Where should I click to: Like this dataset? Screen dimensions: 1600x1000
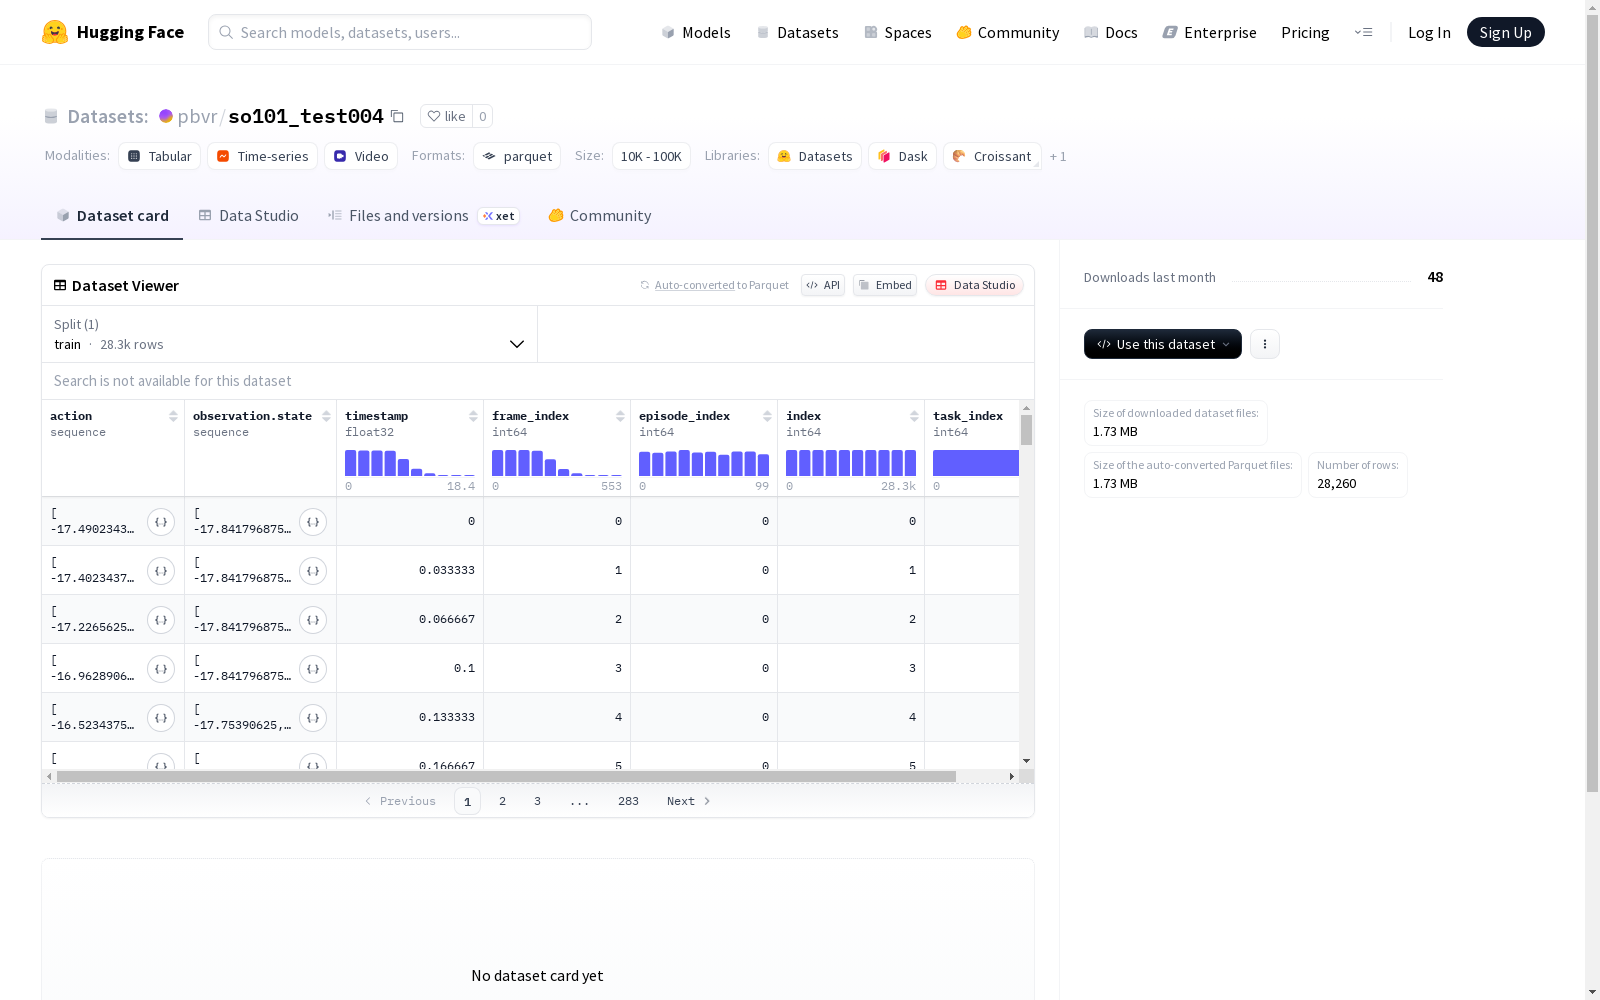(446, 116)
